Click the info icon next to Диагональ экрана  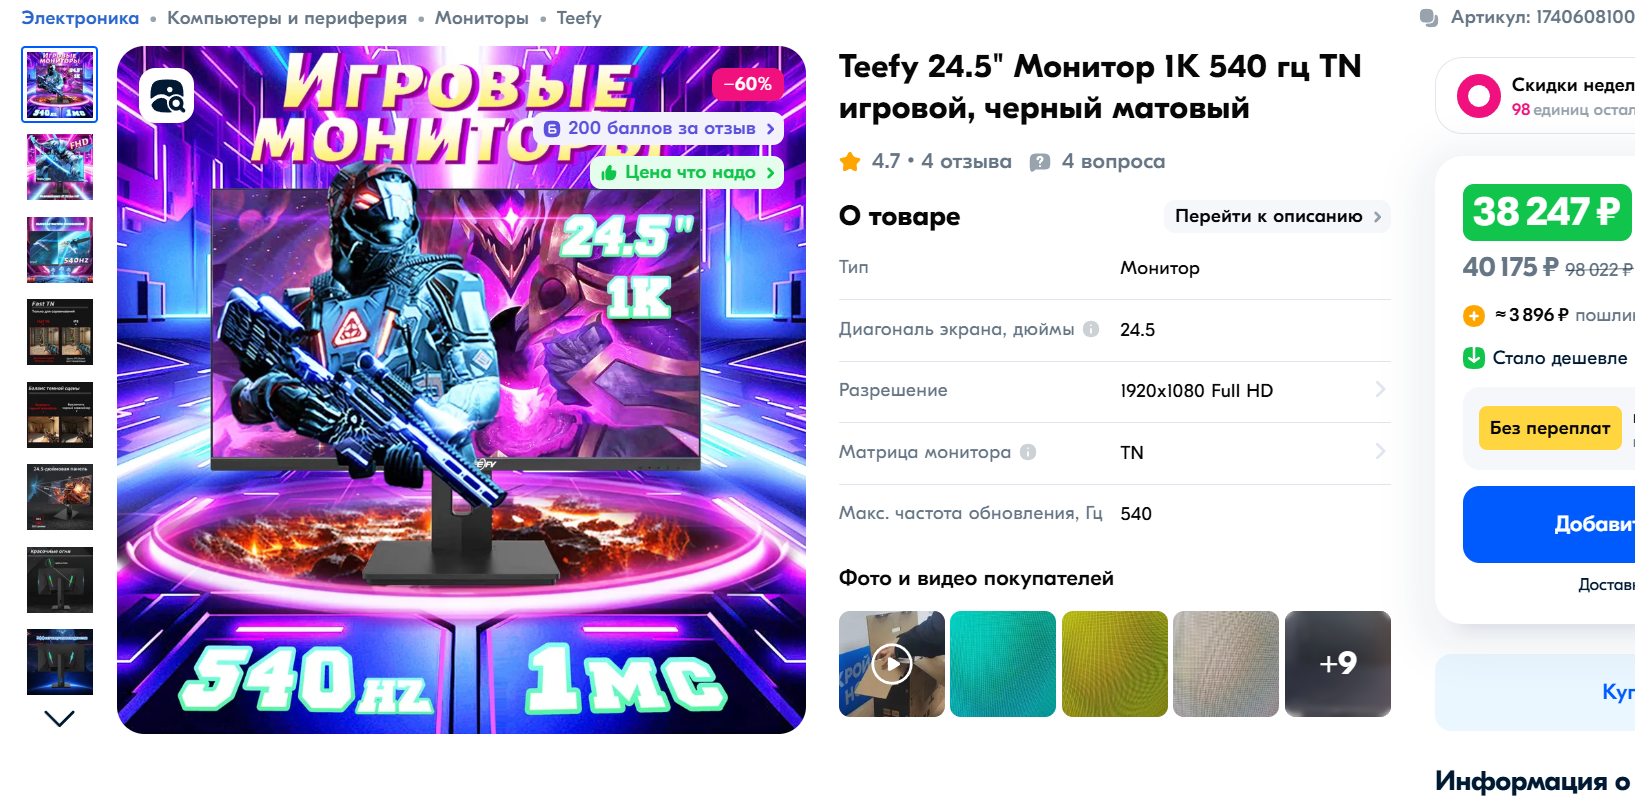pyautogui.click(x=1091, y=329)
